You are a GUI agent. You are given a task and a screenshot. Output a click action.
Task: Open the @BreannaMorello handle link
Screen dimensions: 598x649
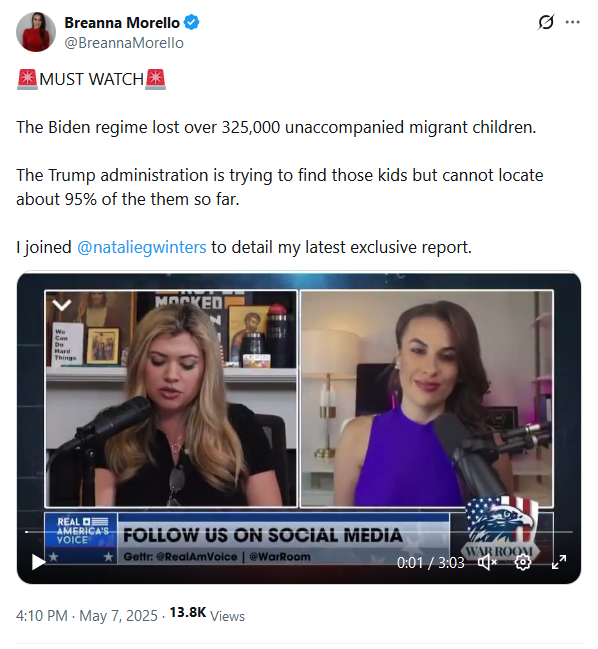click(x=124, y=43)
